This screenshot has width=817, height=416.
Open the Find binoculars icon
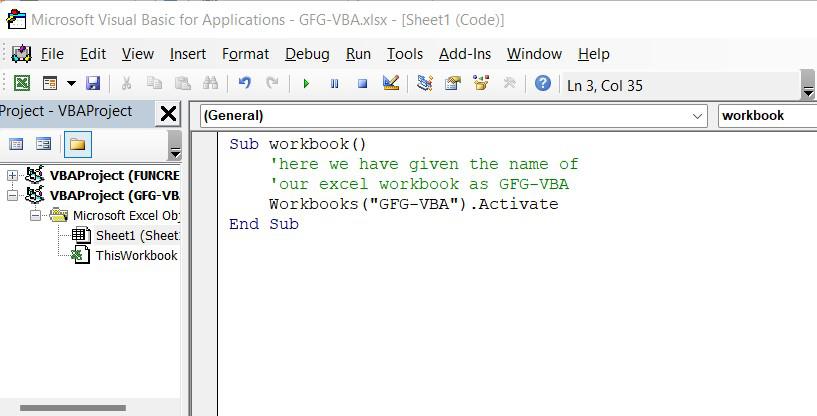(x=210, y=84)
